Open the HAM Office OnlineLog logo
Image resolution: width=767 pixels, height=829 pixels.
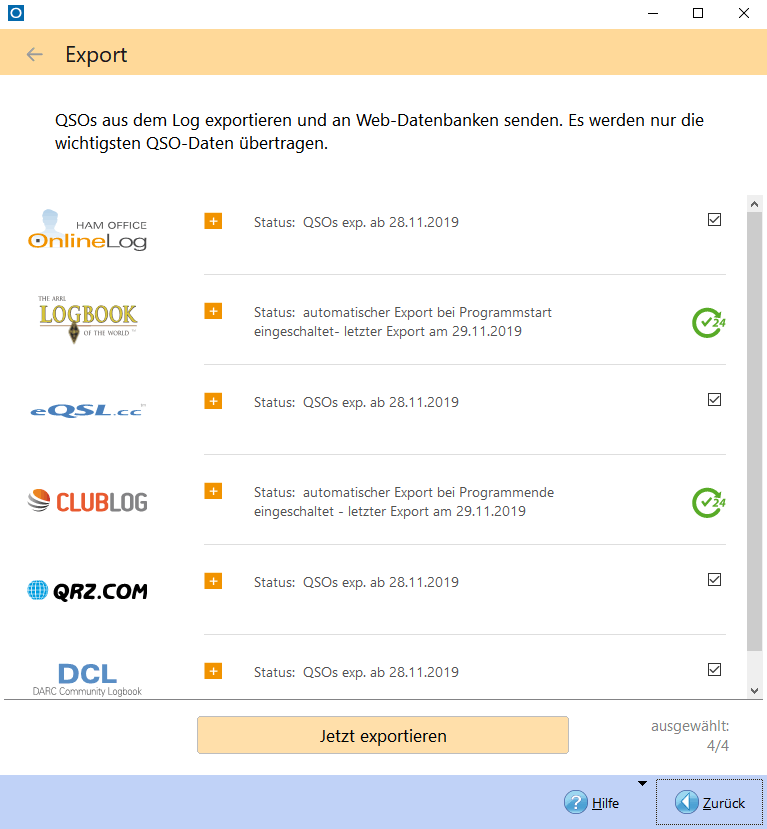(x=87, y=230)
